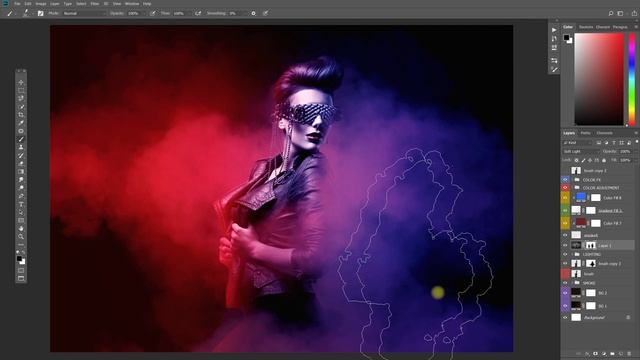This screenshot has height=360, width=640.
Task: Expand the COLOR FX group
Action: 571,180
